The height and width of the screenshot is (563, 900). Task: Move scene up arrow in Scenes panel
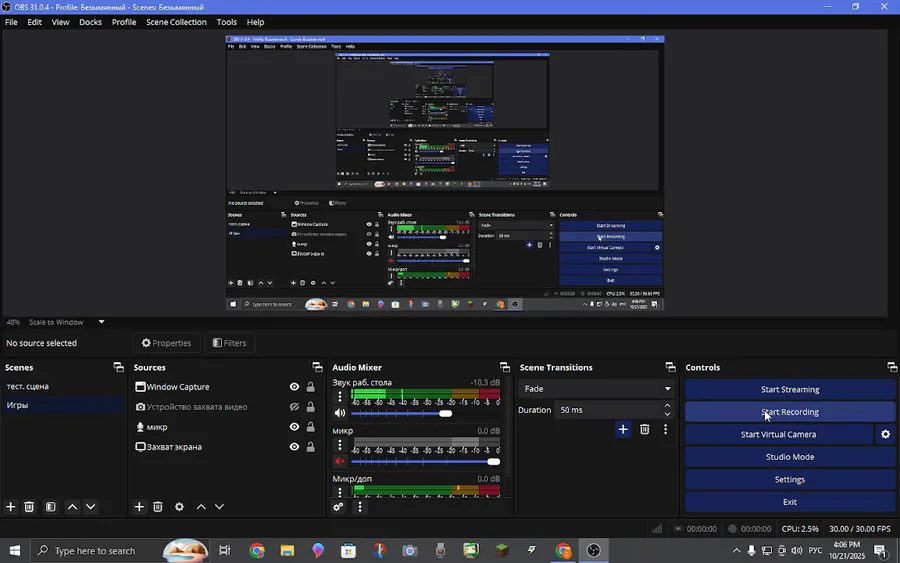pos(72,507)
